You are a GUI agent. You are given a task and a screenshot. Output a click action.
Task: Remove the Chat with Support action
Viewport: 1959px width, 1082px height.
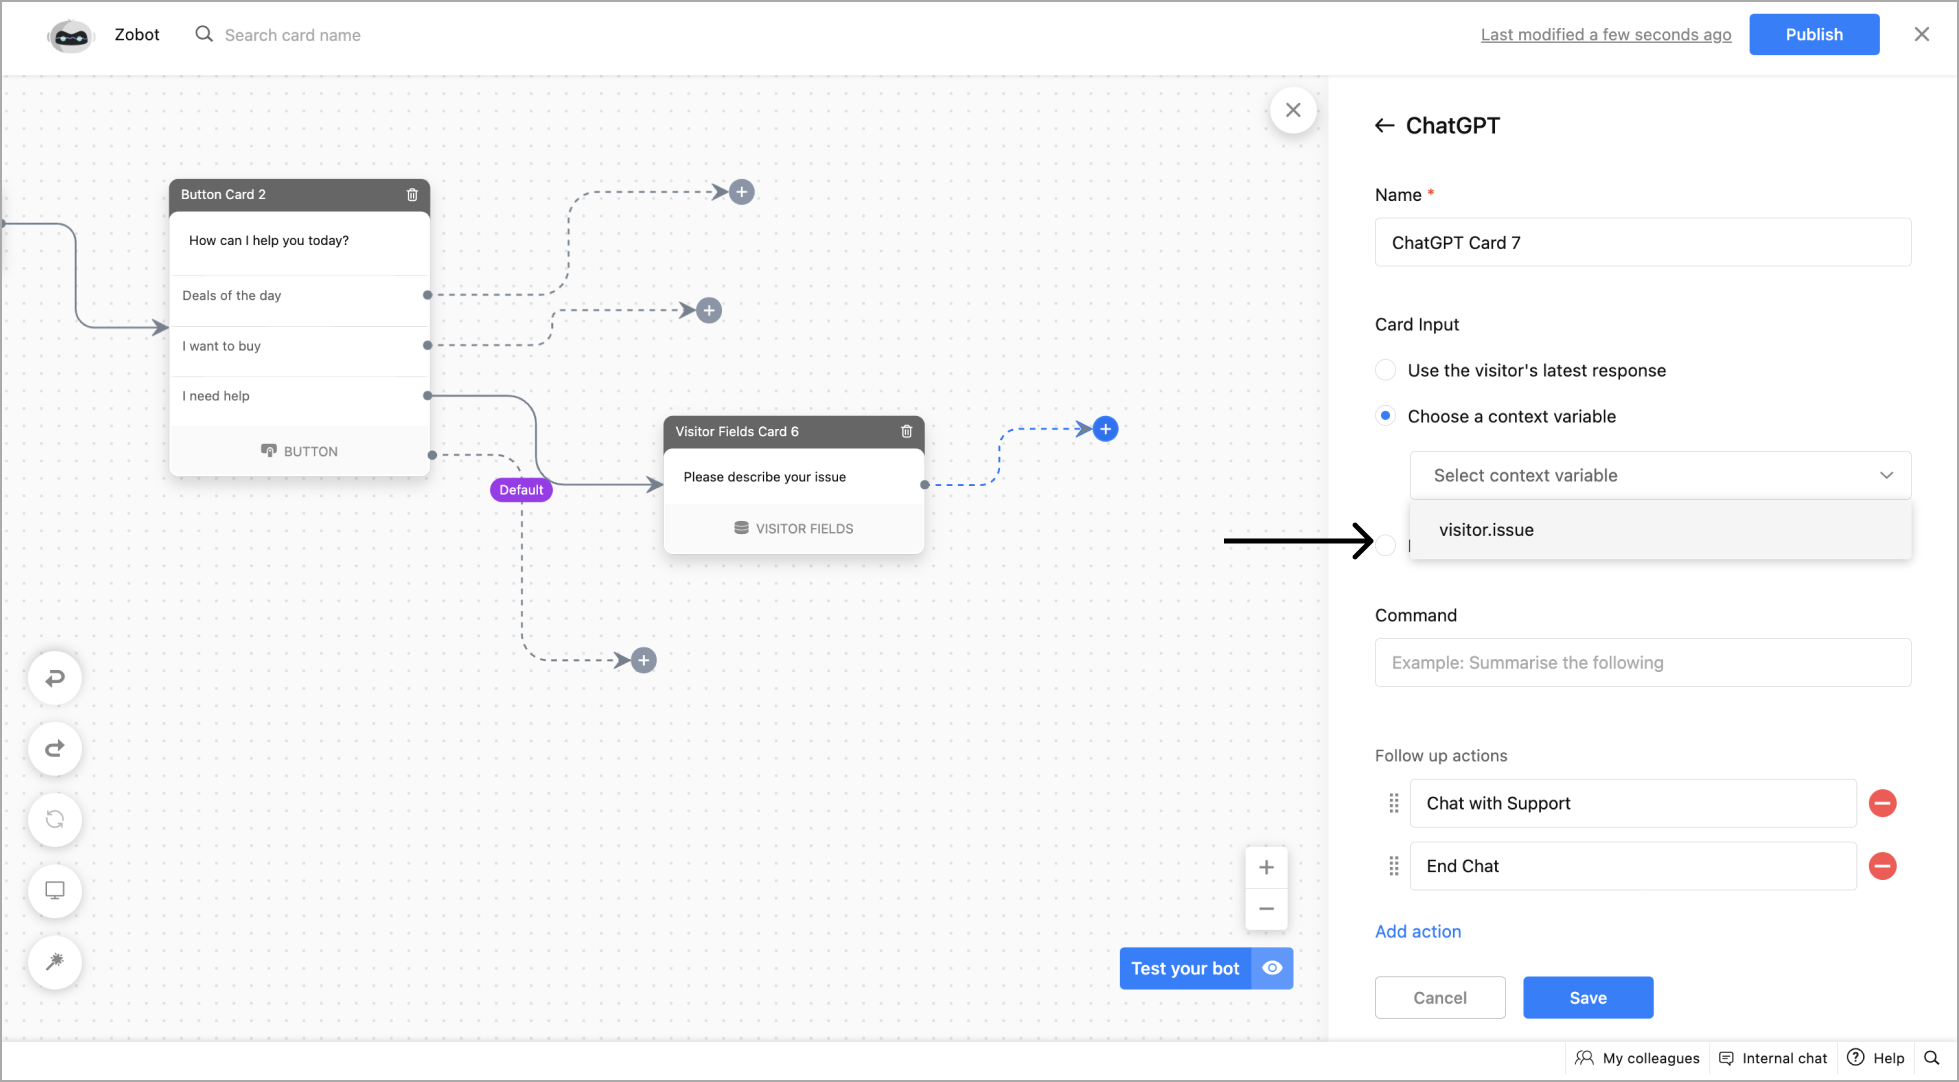(x=1882, y=804)
